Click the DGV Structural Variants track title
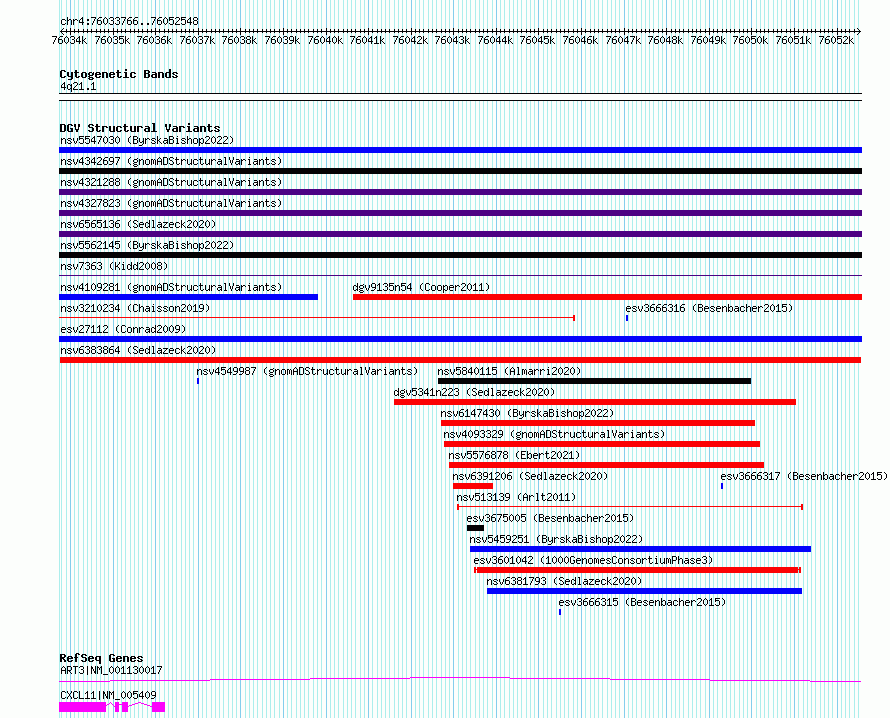 click(x=140, y=128)
